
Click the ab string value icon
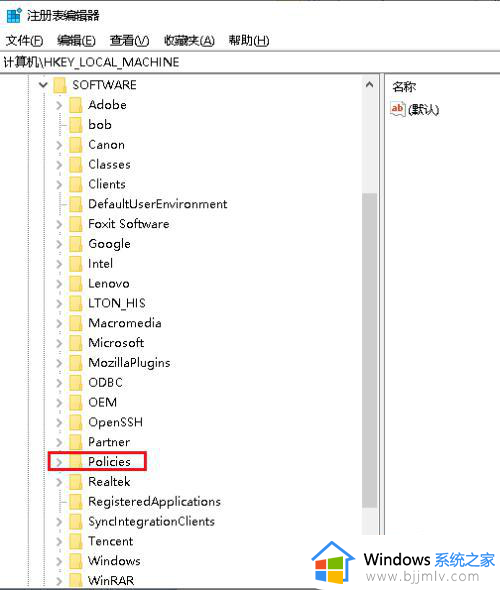pyautogui.click(x=398, y=109)
